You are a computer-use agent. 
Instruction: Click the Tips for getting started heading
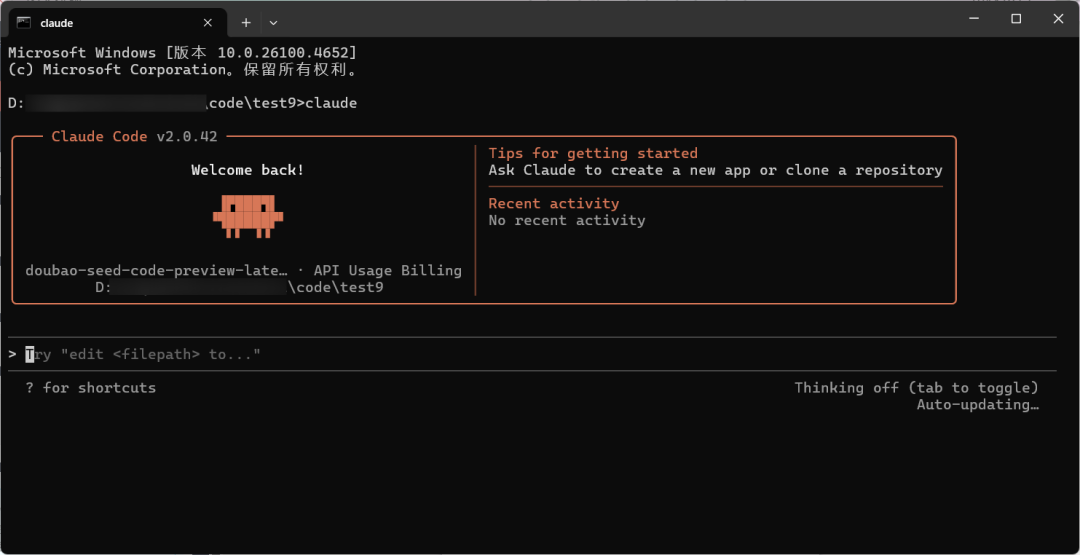(x=592, y=153)
